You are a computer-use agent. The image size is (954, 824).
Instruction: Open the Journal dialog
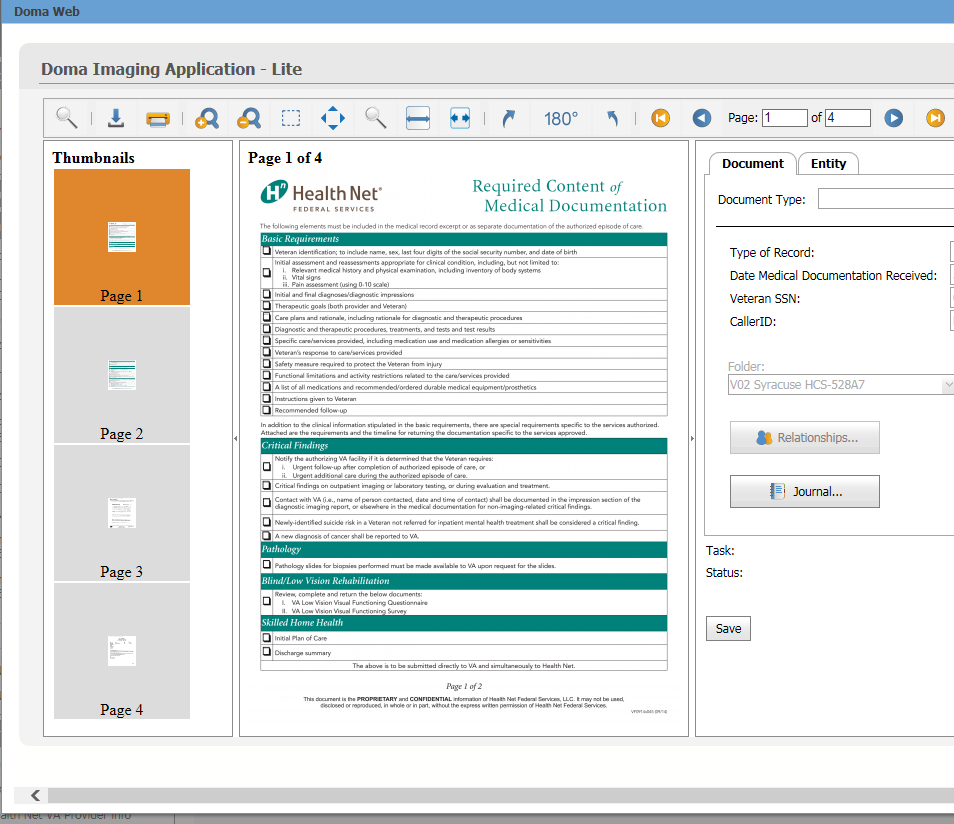pos(804,491)
